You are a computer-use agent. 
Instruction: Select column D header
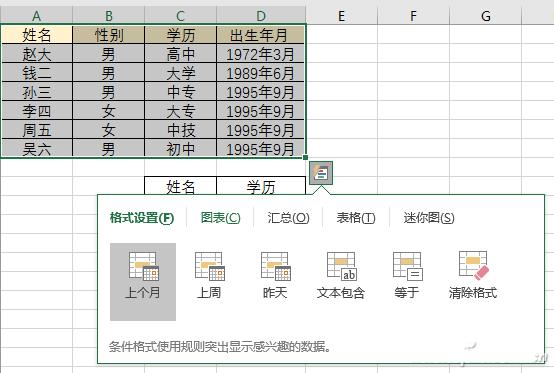pos(261,16)
